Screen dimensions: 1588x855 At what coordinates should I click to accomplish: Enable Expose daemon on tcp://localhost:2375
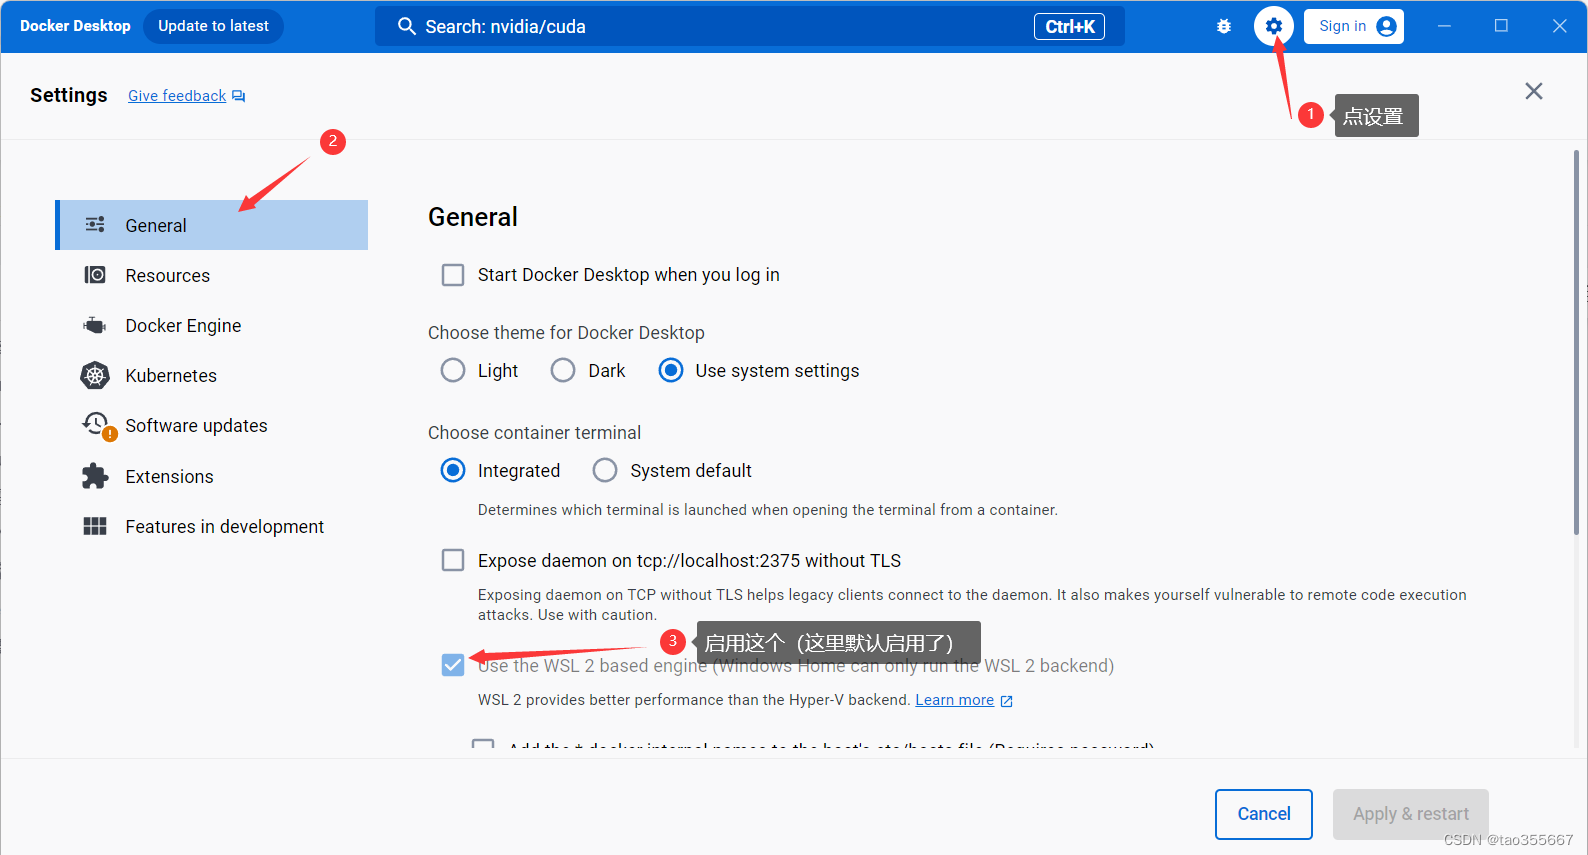tap(453, 560)
